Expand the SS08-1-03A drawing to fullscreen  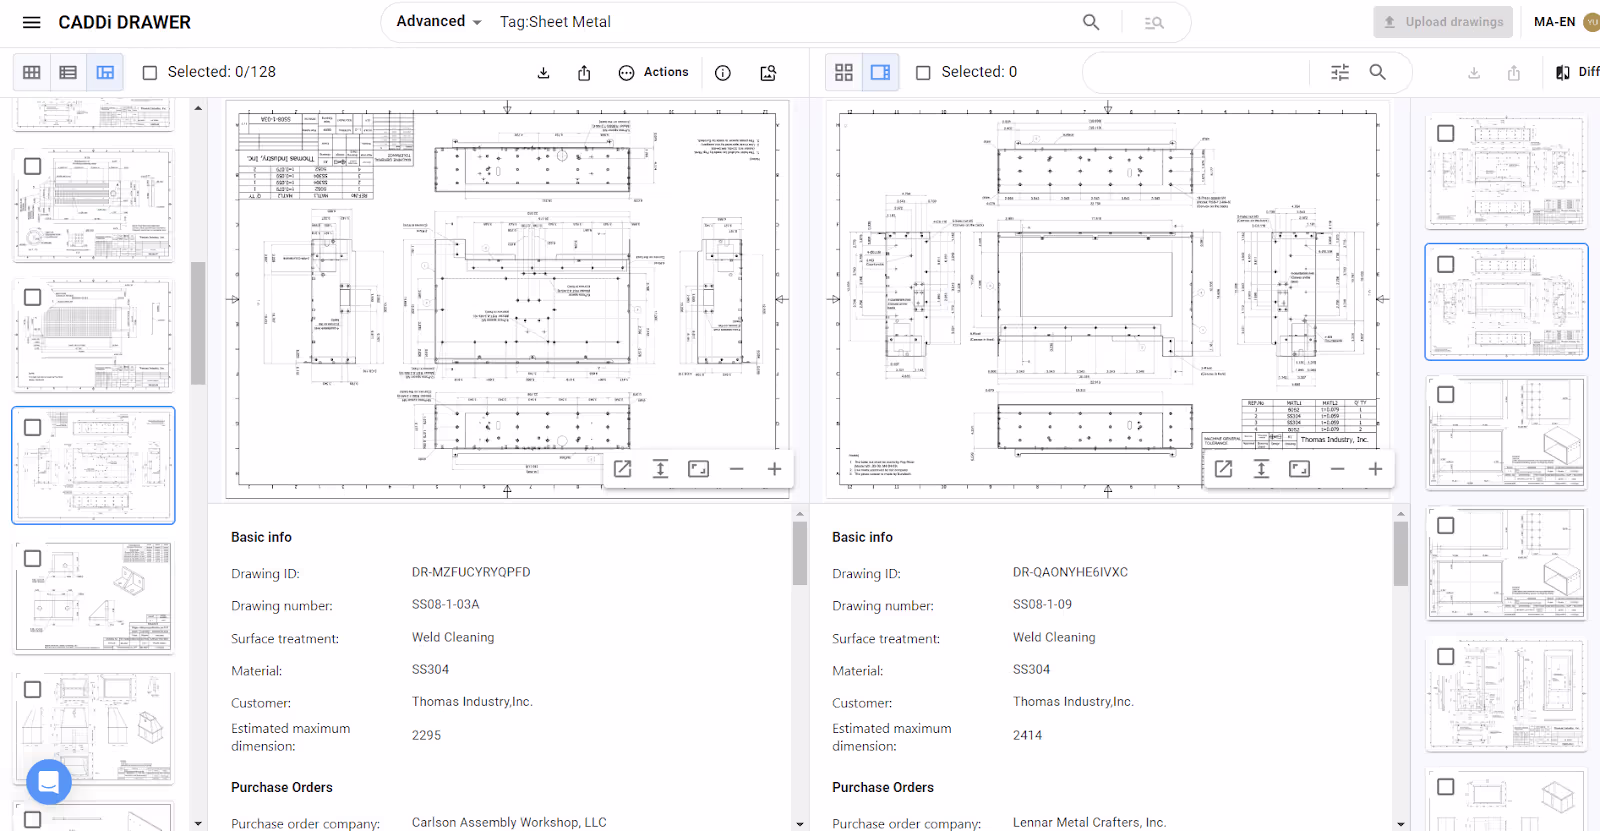point(698,469)
